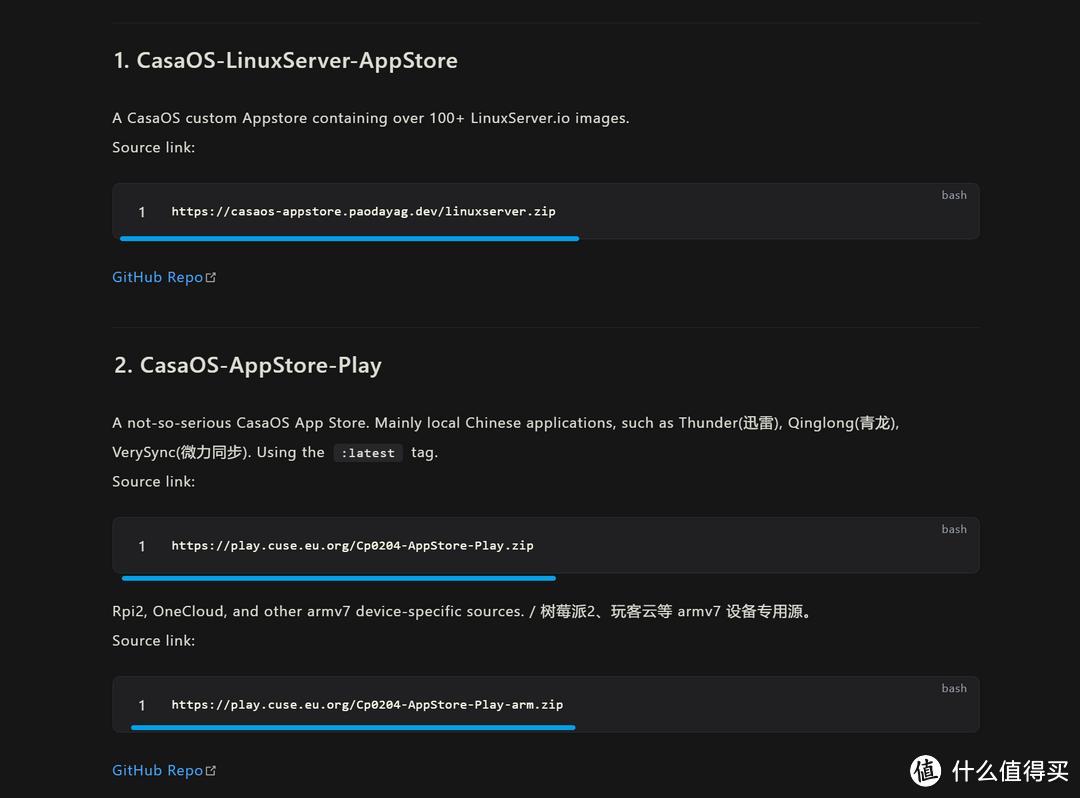Select the Cp0204-AppStore-Play.zip source URL
This screenshot has width=1080, height=798.
pos(352,545)
